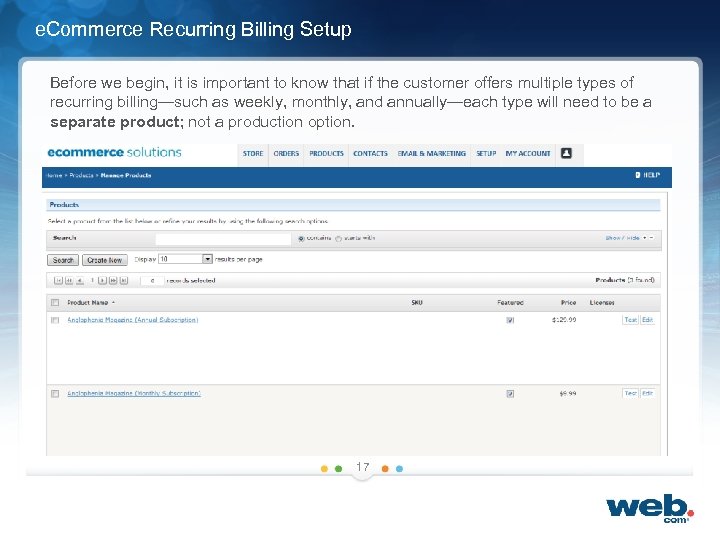Image resolution: width=720 pixels, height=540 pixels.
Task: Sort by the SKU column header
Action: pos(417,303)
